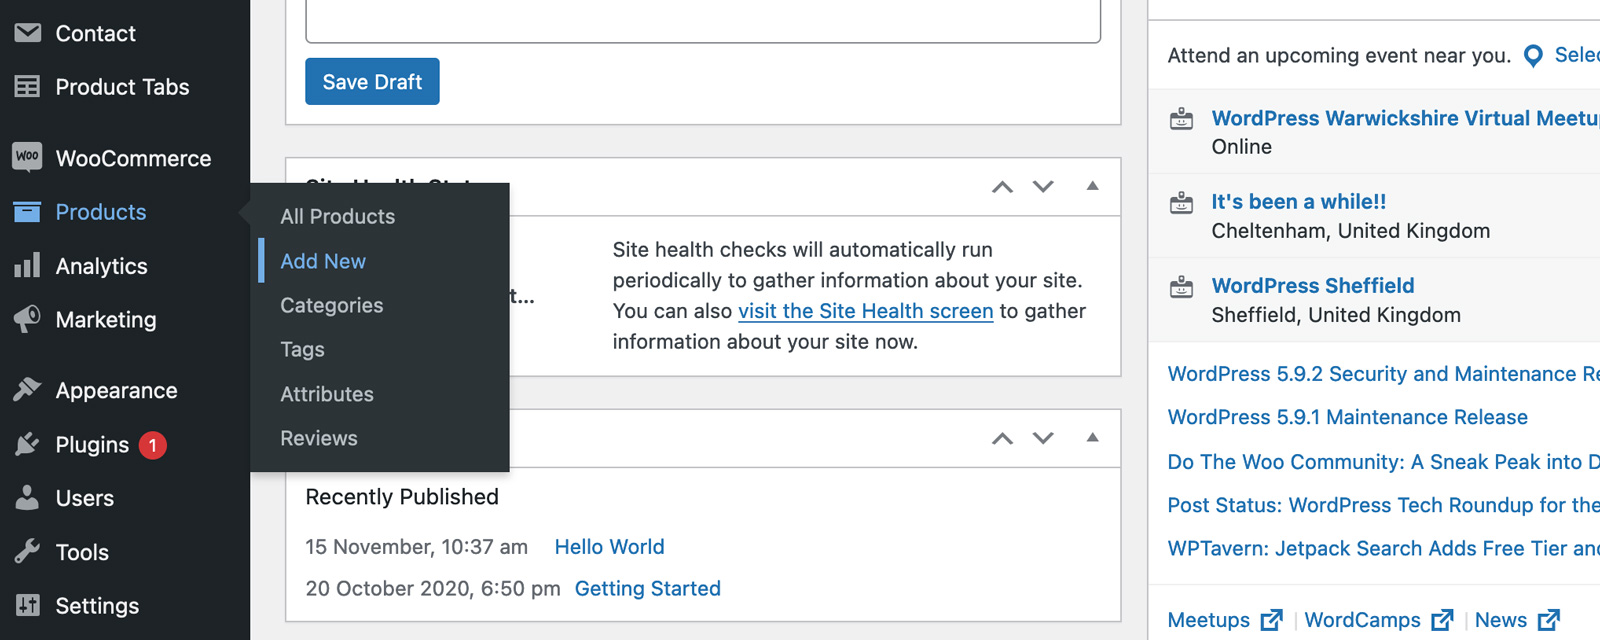
Task: Collapse the Site Health widget
Action: (1091, 186)
